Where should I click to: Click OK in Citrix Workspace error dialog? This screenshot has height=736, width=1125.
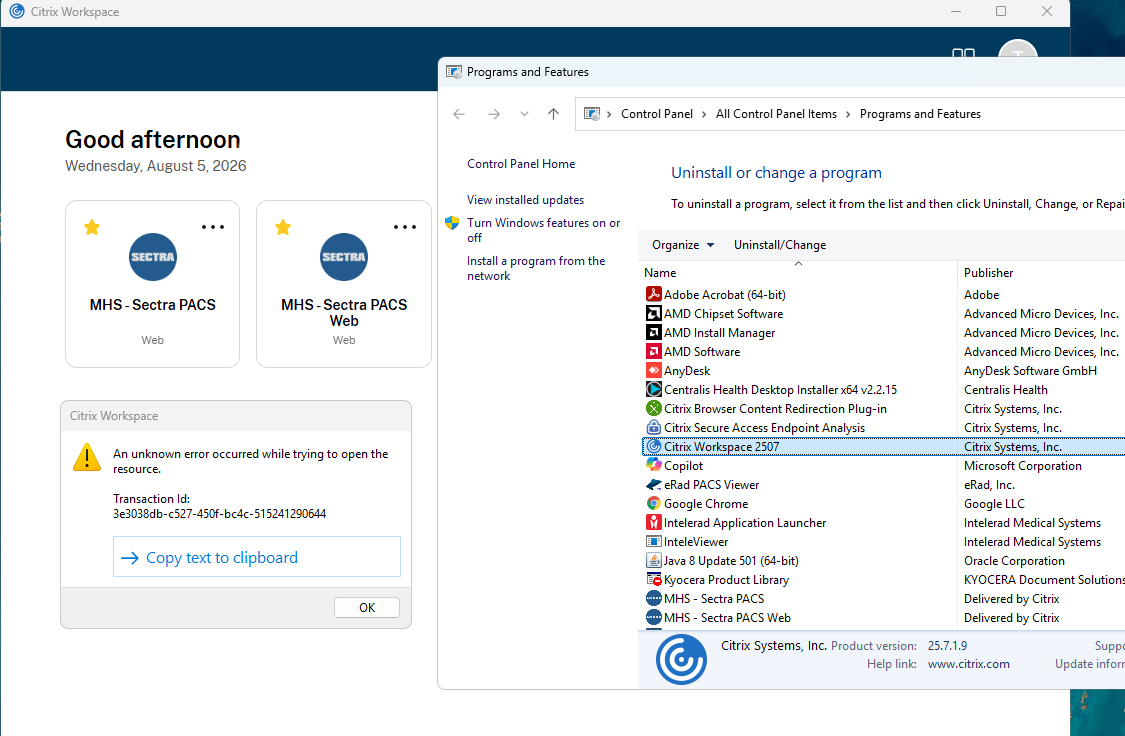click(367, 608)
